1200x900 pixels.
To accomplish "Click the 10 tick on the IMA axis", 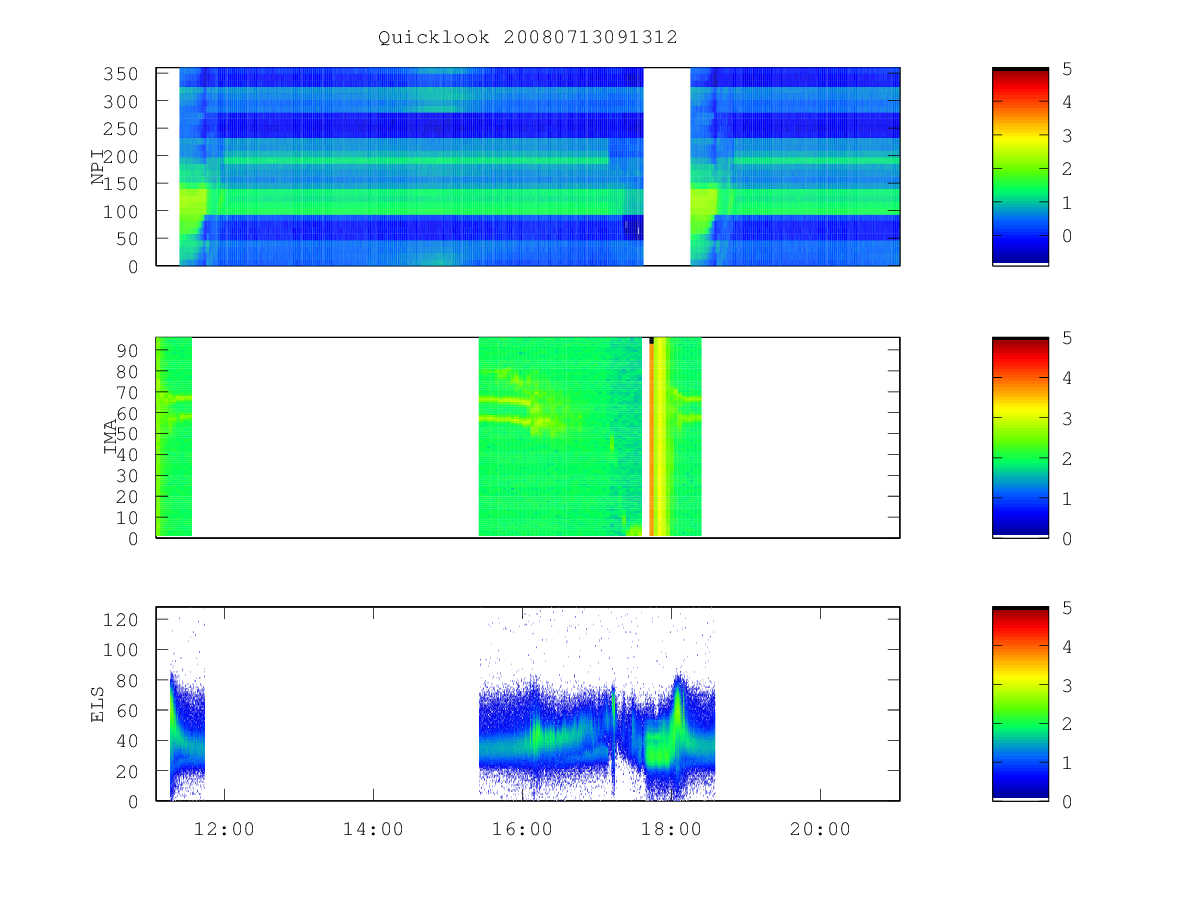I will [128, 517].
